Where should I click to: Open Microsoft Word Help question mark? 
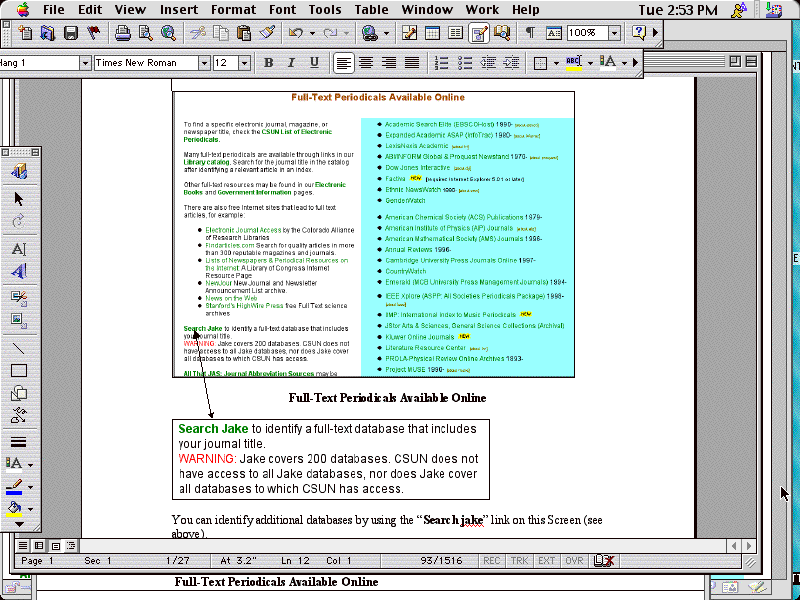tap(639, 33)
